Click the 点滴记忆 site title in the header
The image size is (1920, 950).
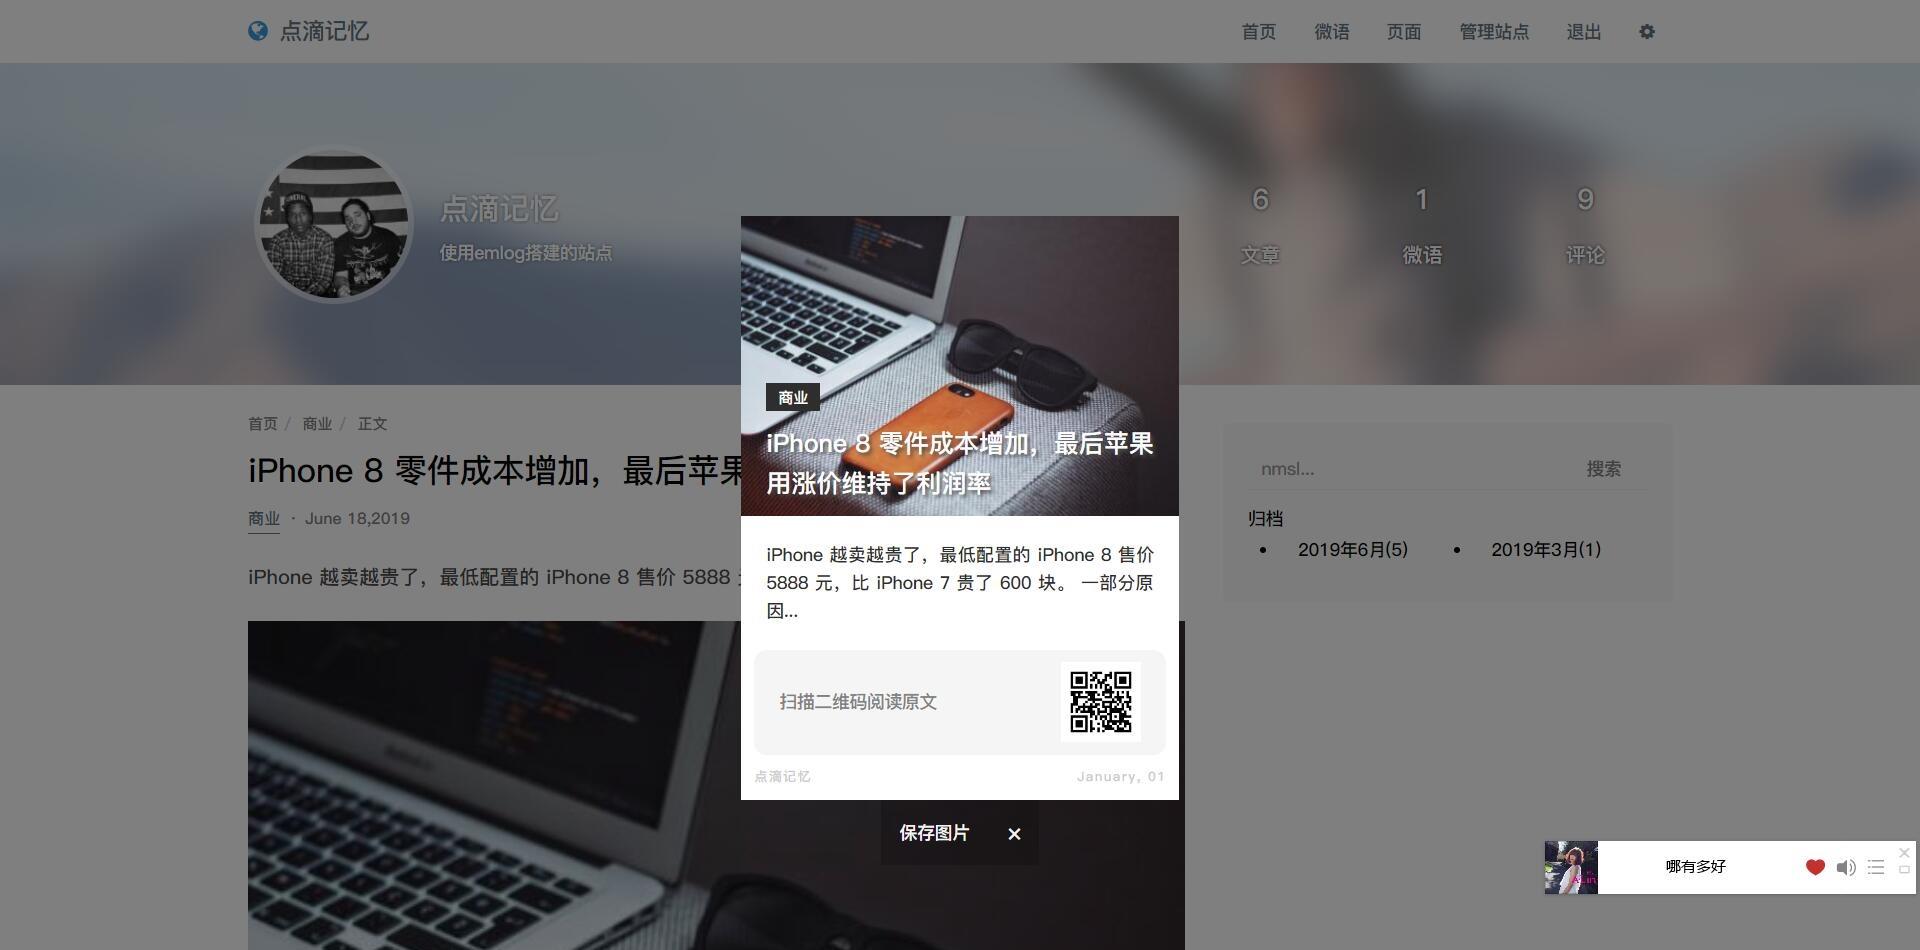(324, 31)
